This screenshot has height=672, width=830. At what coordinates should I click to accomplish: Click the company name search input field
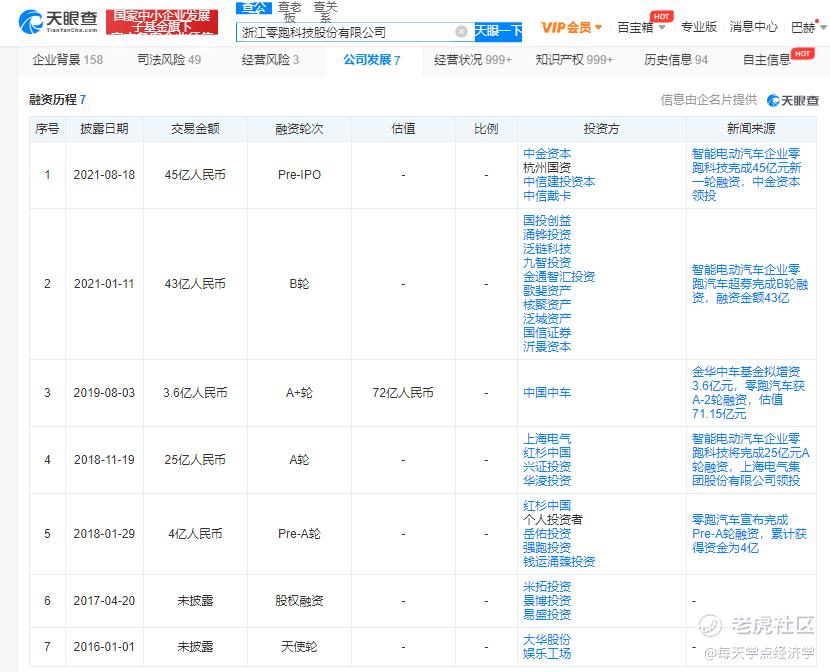(345, 32)
